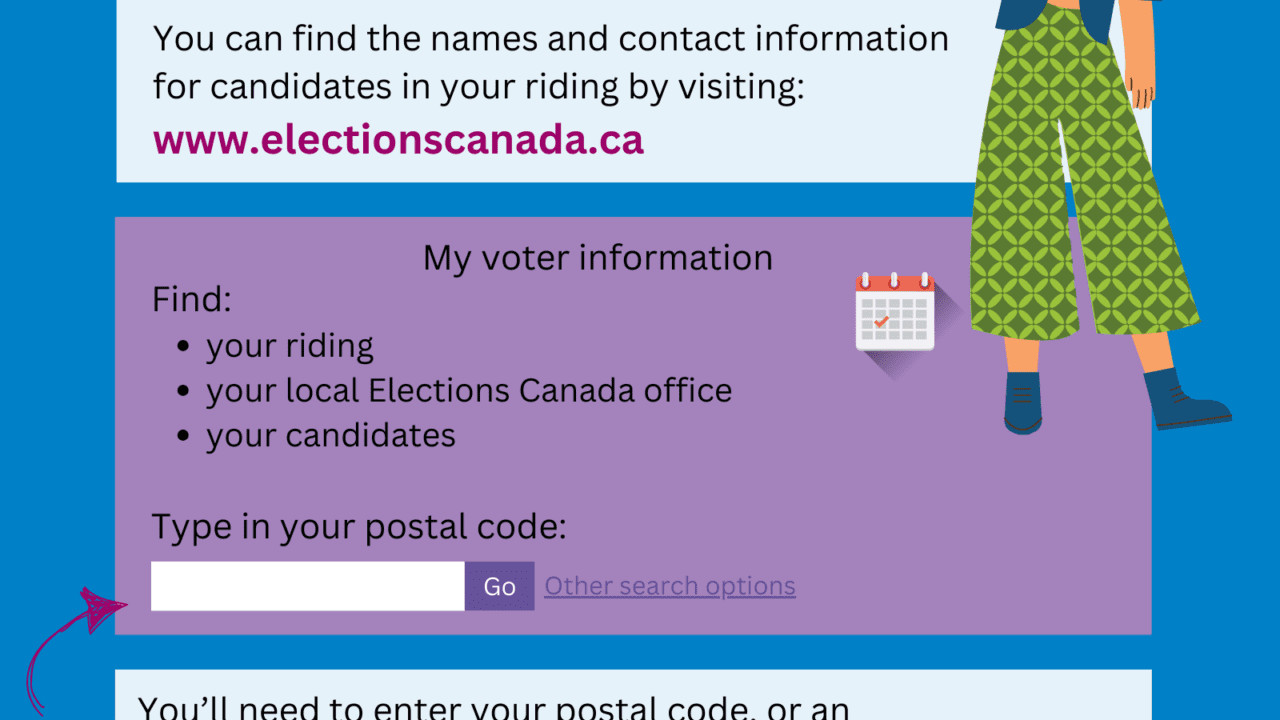
Task: Click the 'Find:' label text
Action: (192, 300)
